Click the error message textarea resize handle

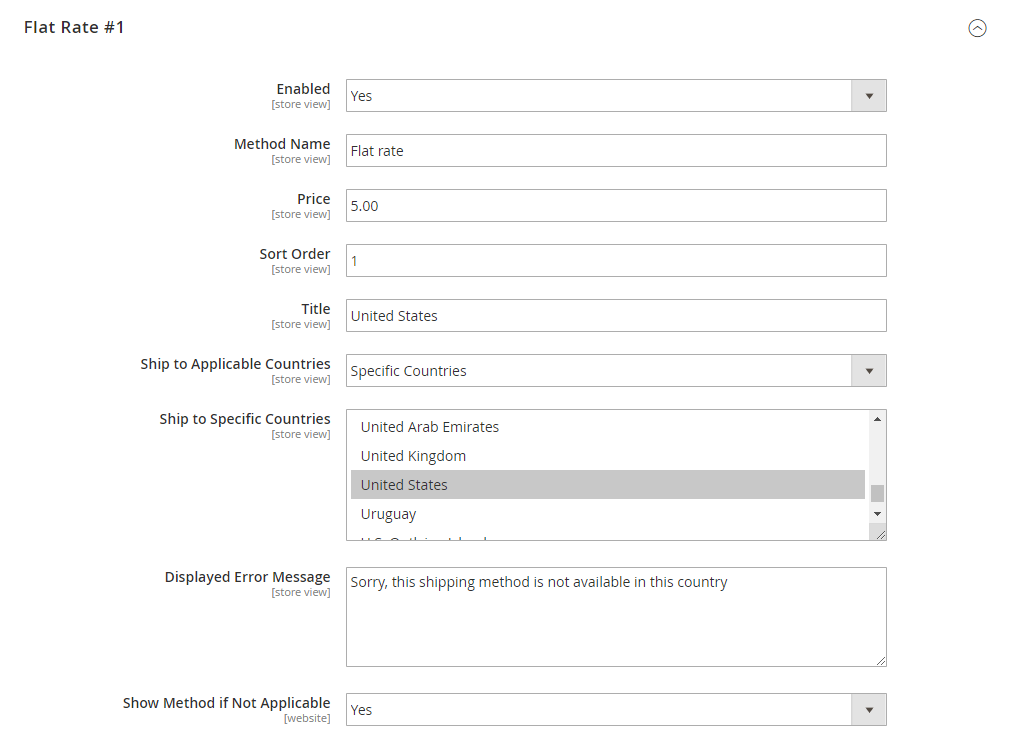coord(880,660)
